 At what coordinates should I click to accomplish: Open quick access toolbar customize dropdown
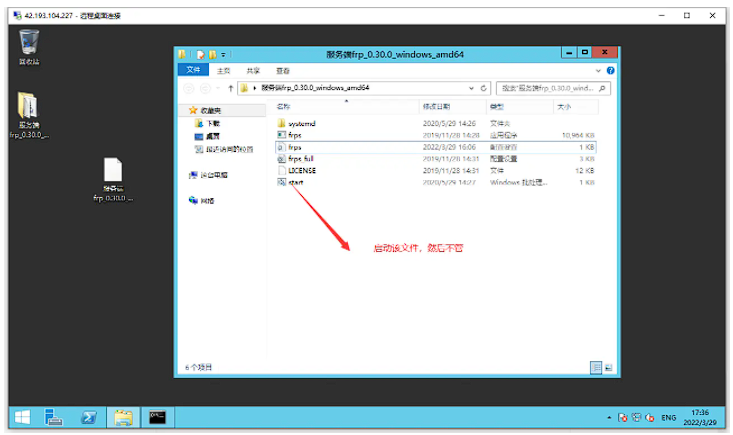click(223, 53)
